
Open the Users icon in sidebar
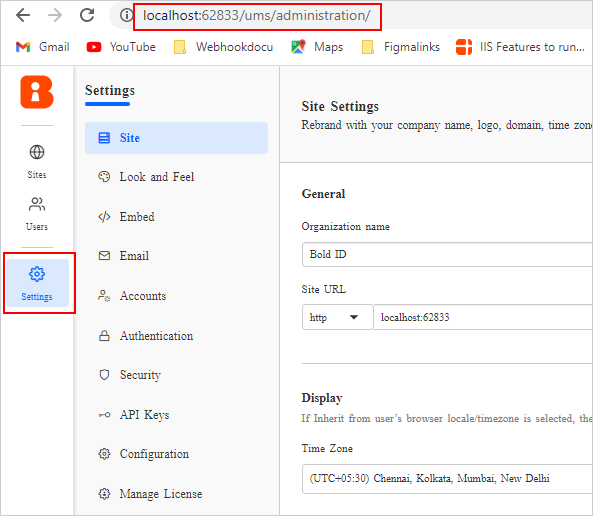click(x=37, y=205)
